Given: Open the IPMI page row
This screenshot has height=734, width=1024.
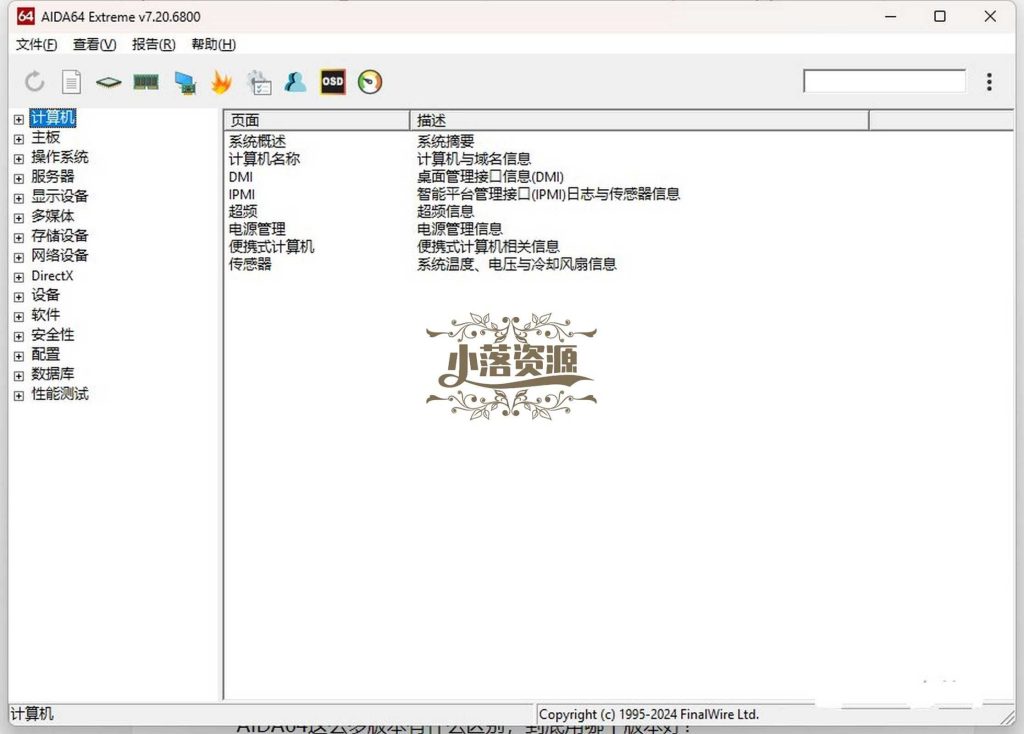Looking at the screenshot, I should click(242, 195).
